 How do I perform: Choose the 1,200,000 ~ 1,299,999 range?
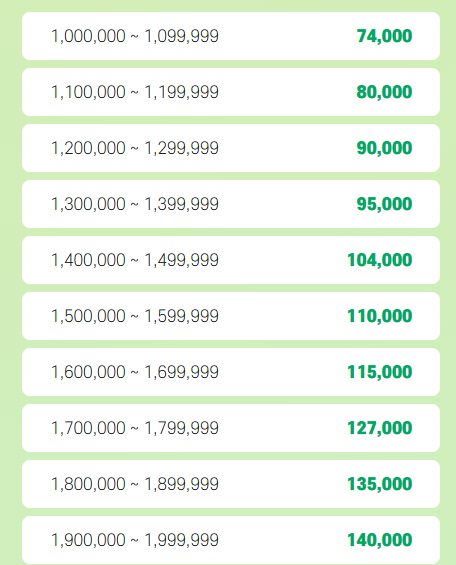coord(135,148)
